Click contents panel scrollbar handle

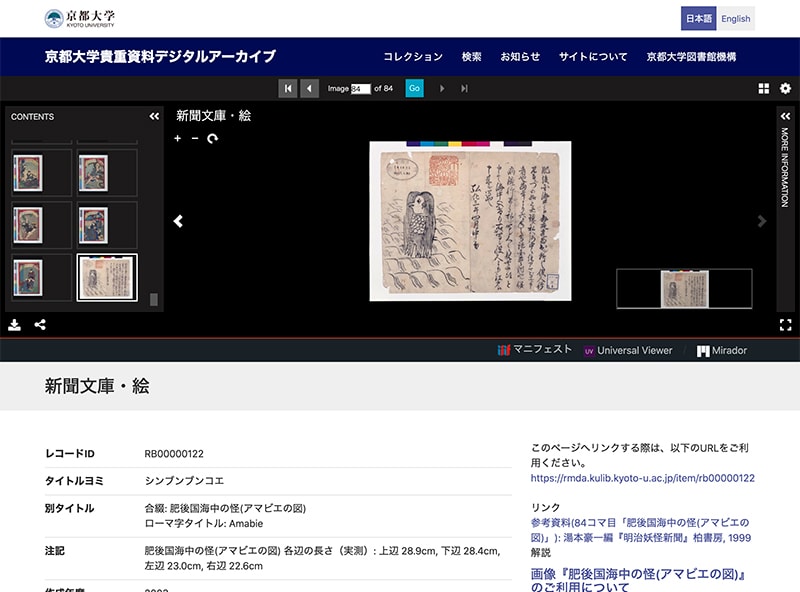pos(154,299)
